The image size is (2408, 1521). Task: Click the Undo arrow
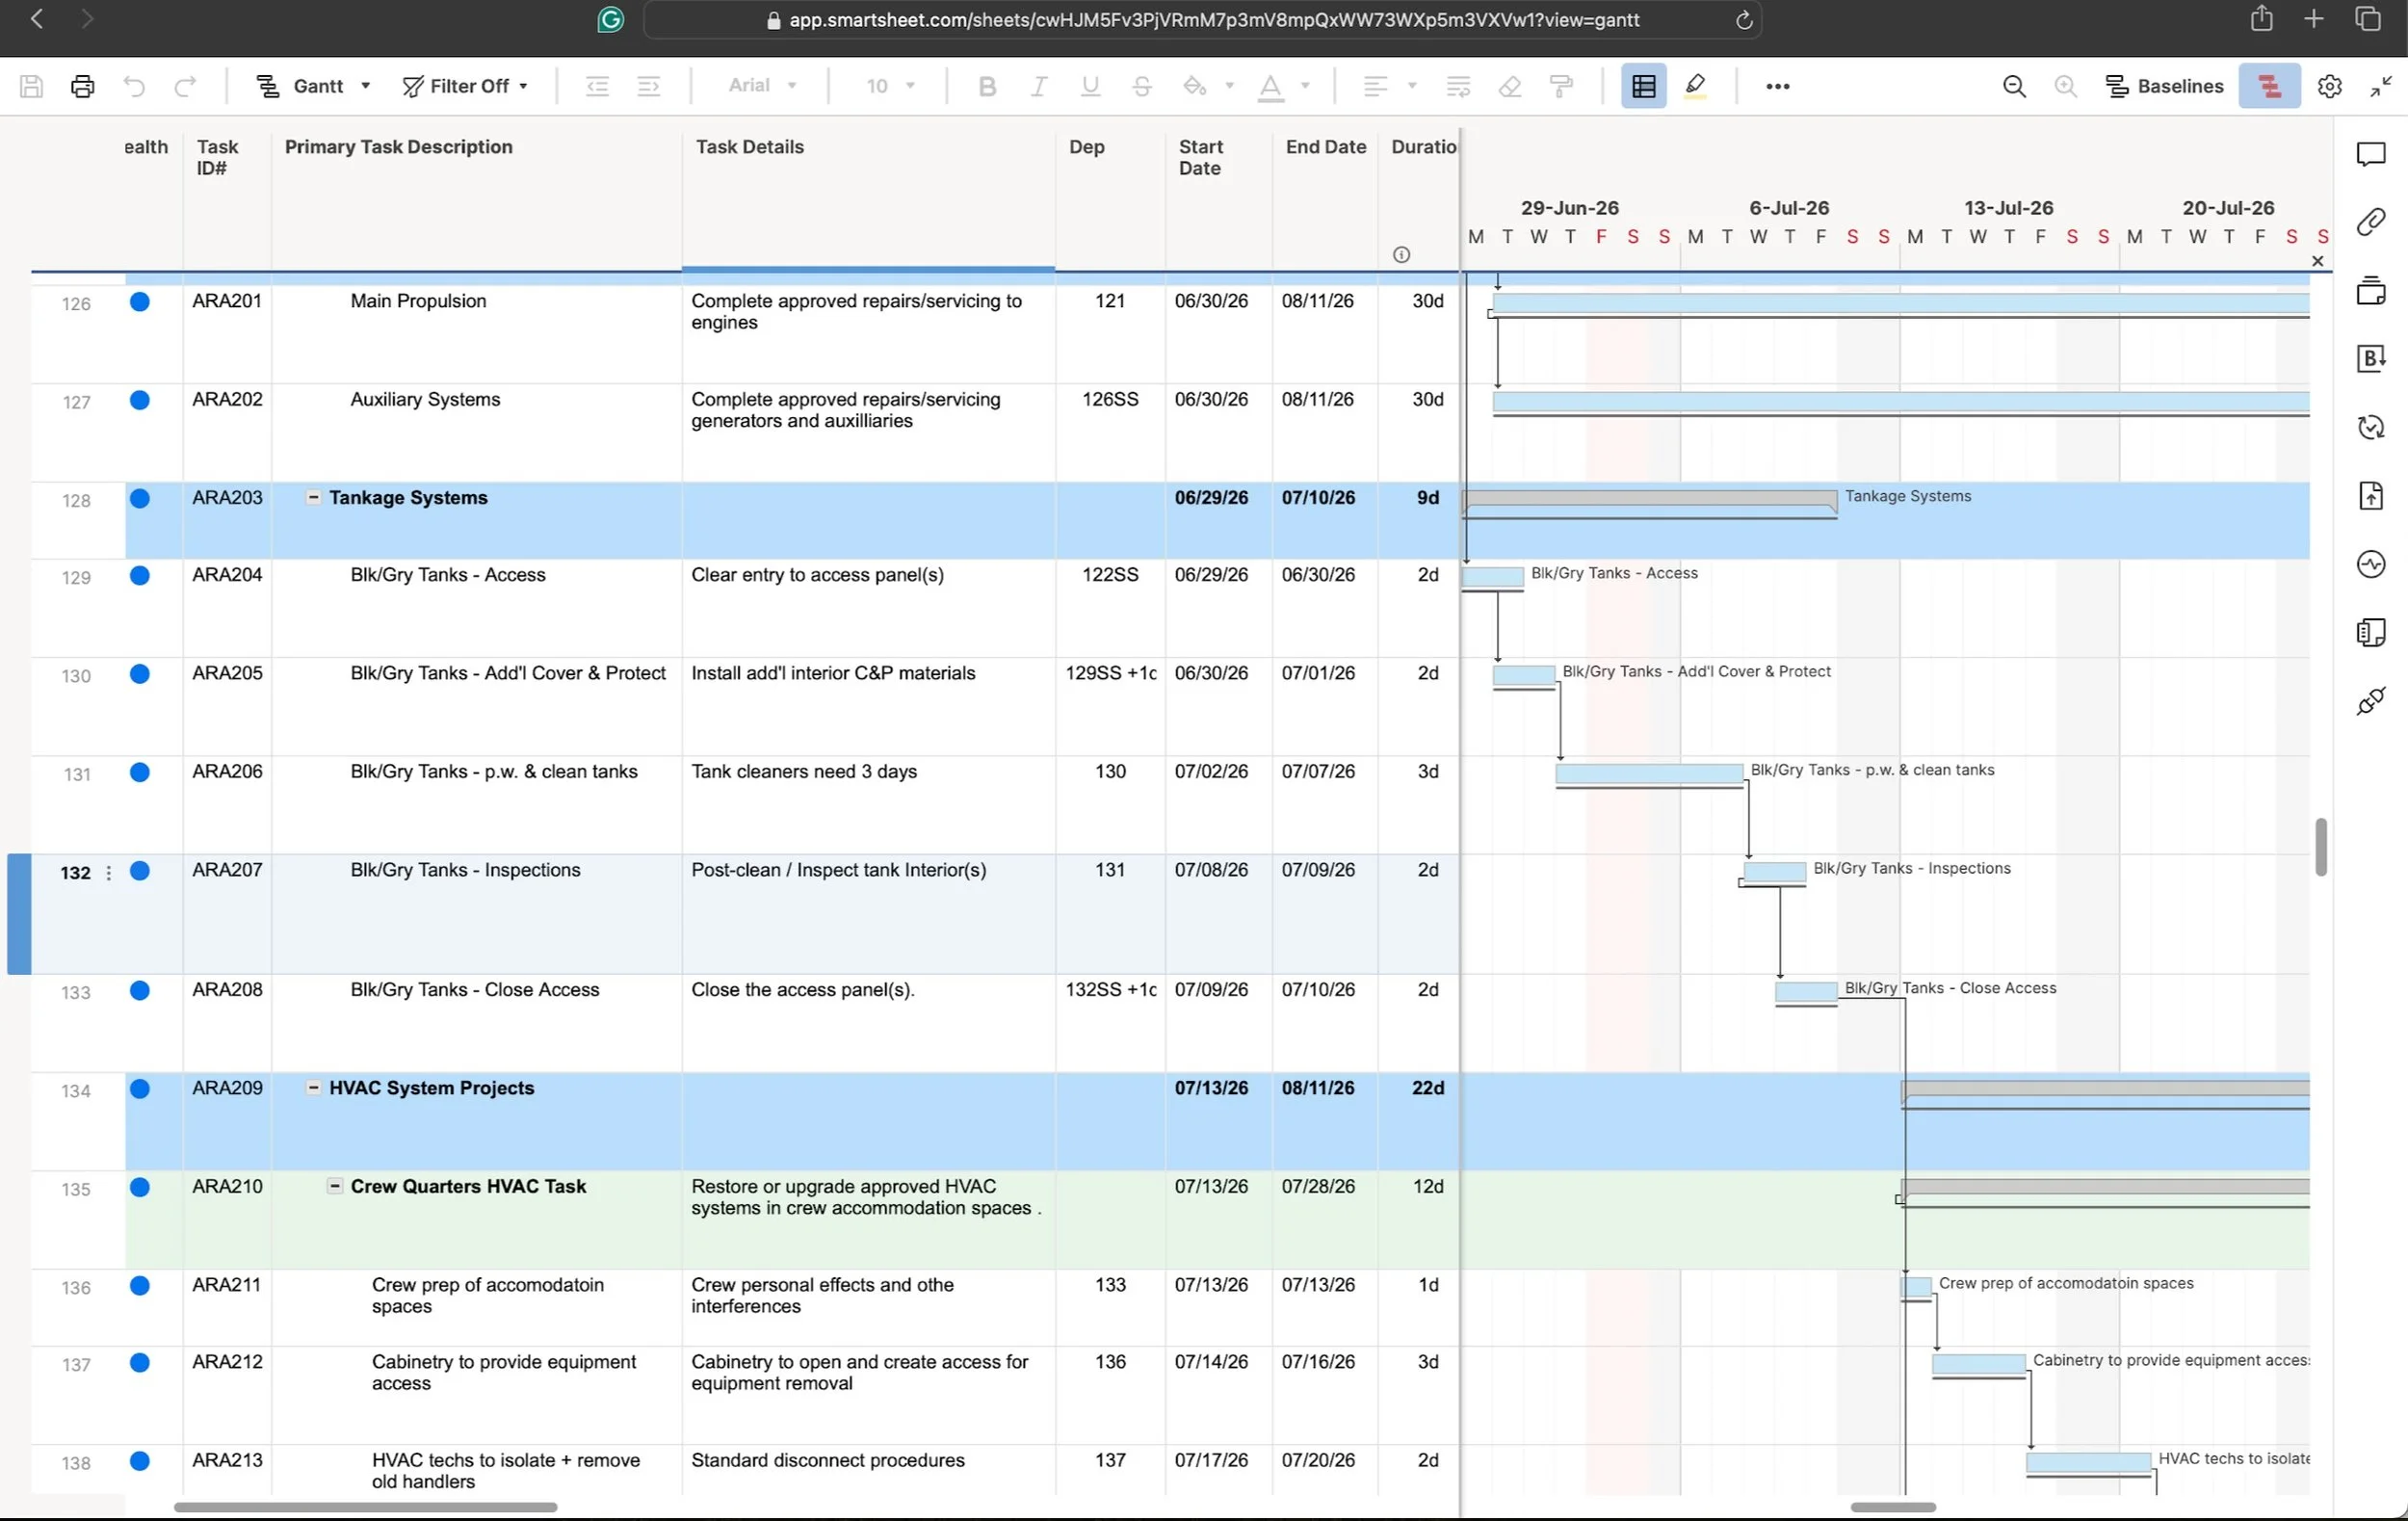pos(134,86)
